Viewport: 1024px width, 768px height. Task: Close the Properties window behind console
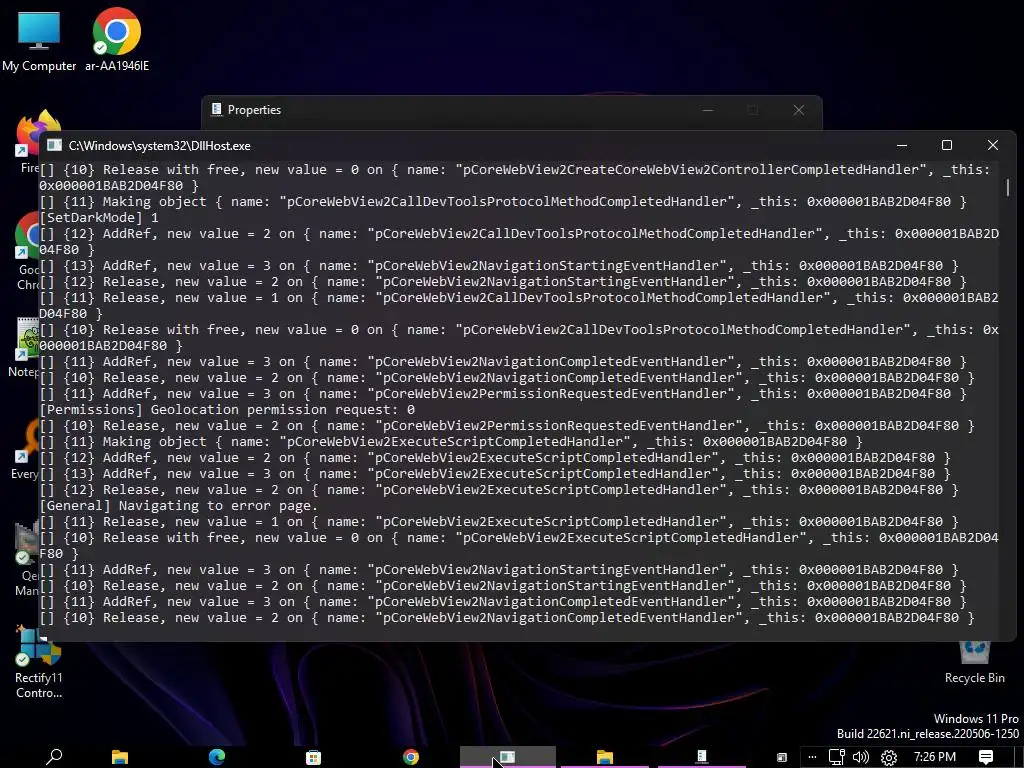click(x=799, y=110)
